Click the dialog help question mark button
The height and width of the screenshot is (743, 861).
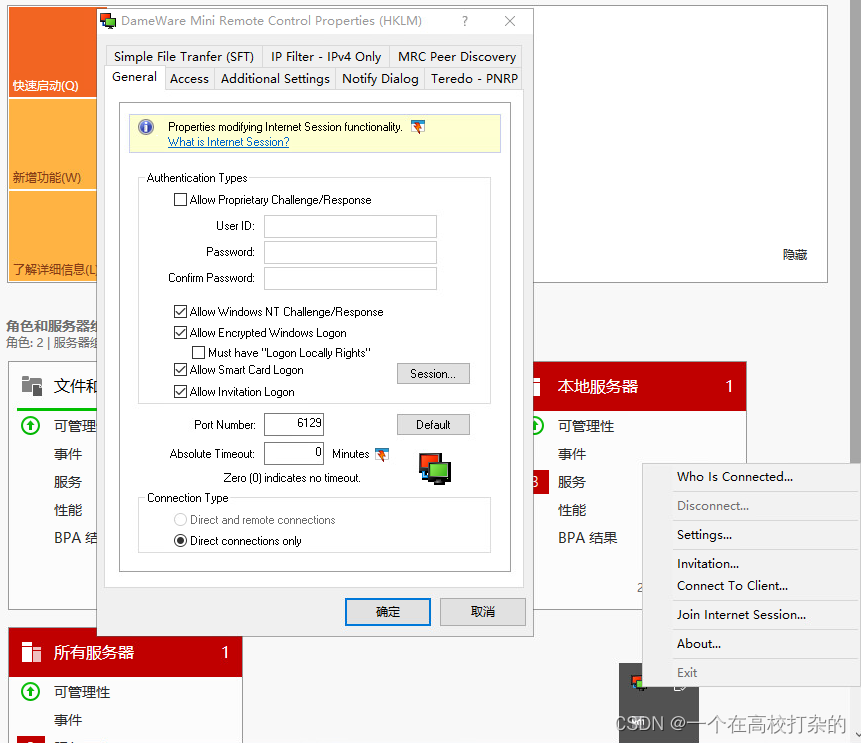pos(465,21)
